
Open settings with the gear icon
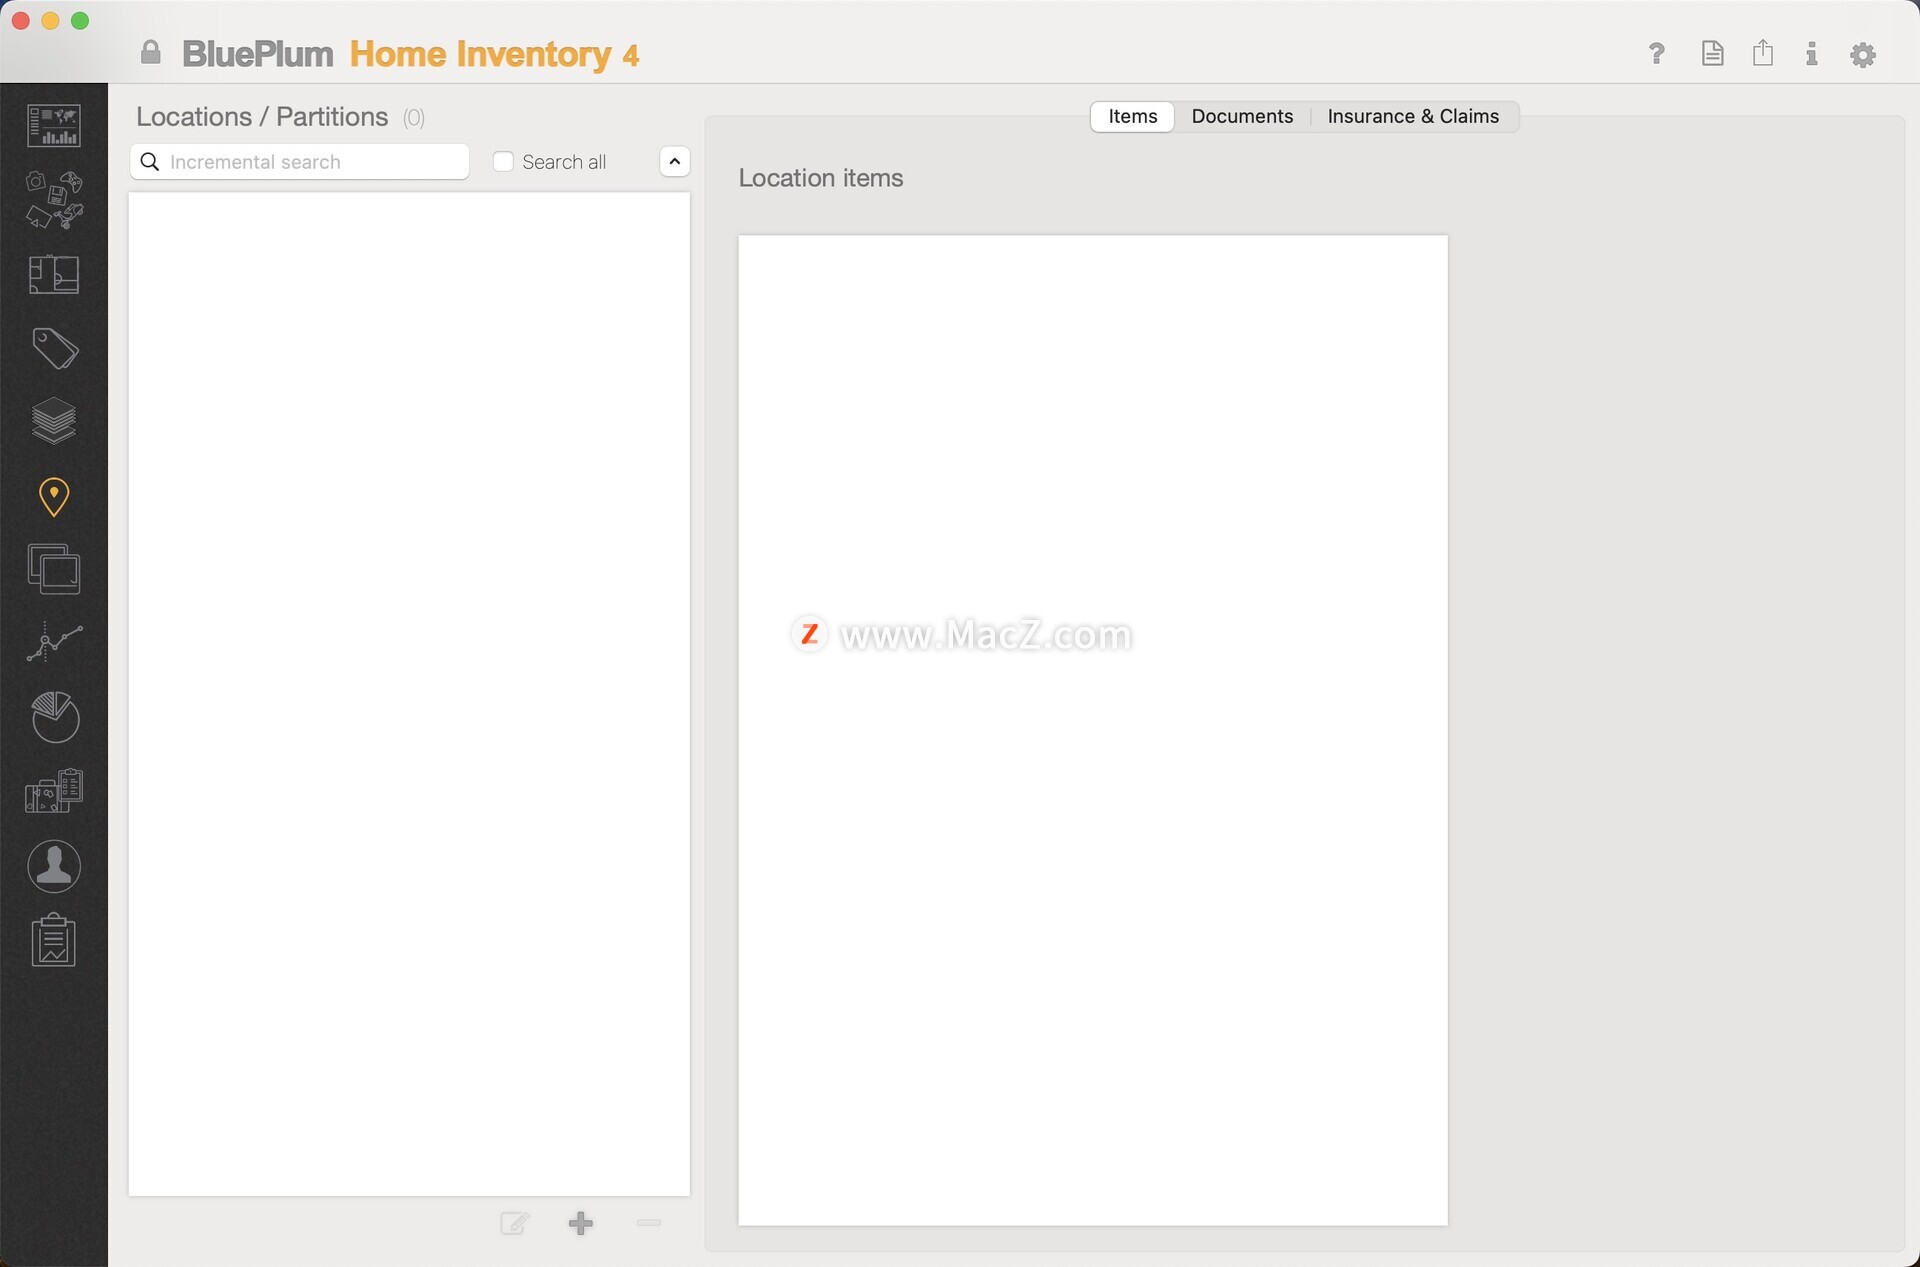pyautogui.click(x=1863, y=54)
